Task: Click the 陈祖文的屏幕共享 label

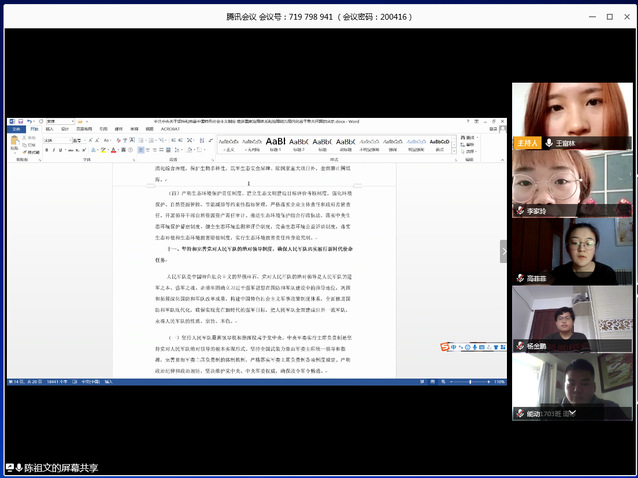Action: click(62, 468)
